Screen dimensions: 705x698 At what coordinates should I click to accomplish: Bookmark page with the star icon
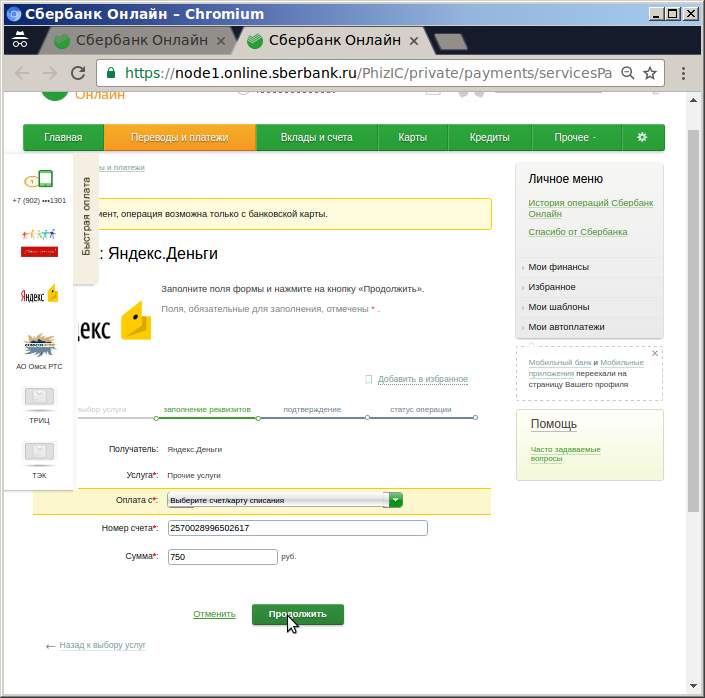point(650,73)
